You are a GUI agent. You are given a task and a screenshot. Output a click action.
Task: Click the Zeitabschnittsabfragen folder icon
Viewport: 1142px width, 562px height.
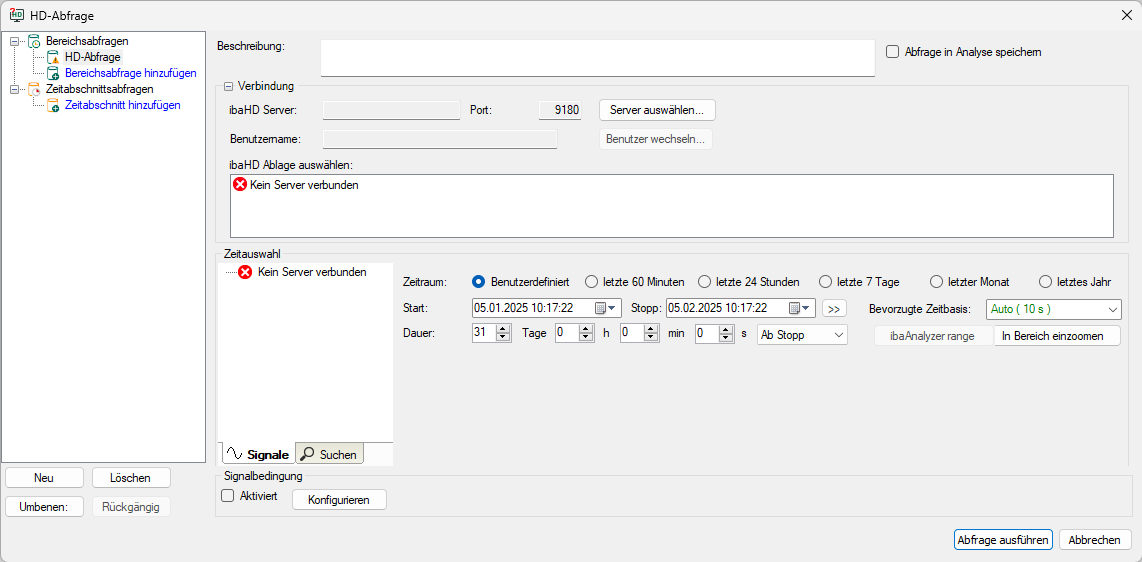[x=34, y=89]
